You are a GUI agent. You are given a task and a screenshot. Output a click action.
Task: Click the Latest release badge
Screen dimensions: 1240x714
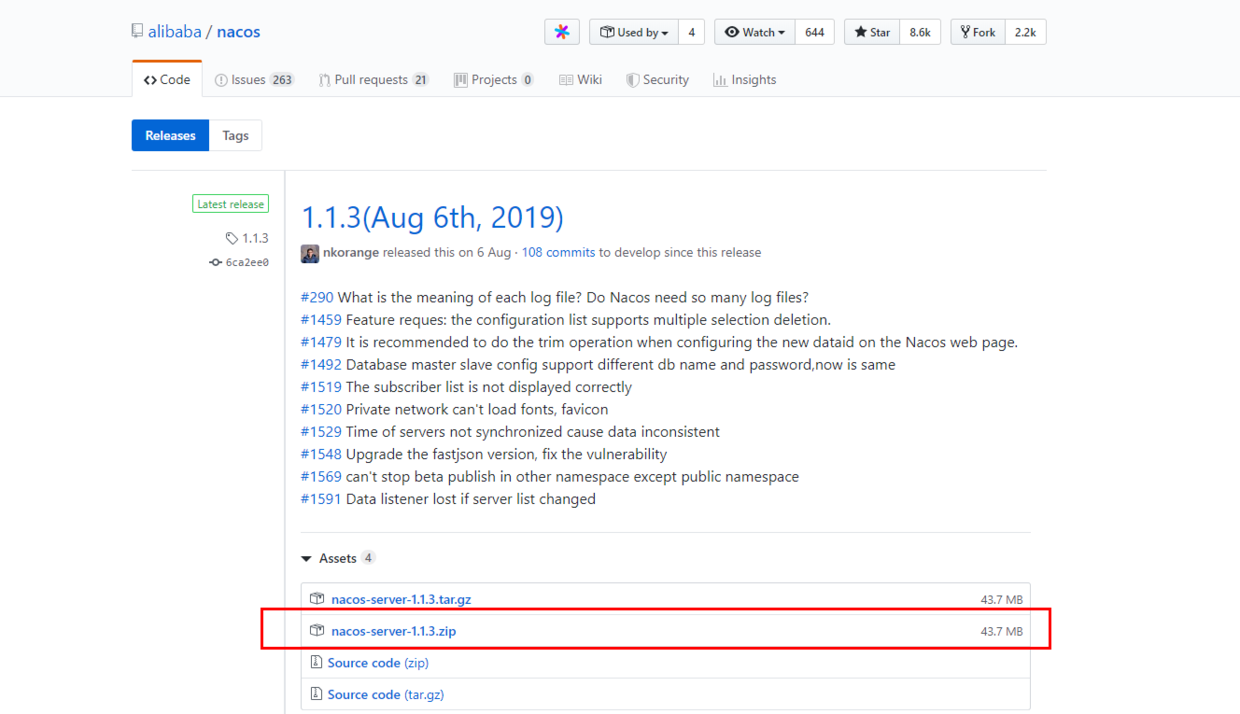click(x=230, y=204)
